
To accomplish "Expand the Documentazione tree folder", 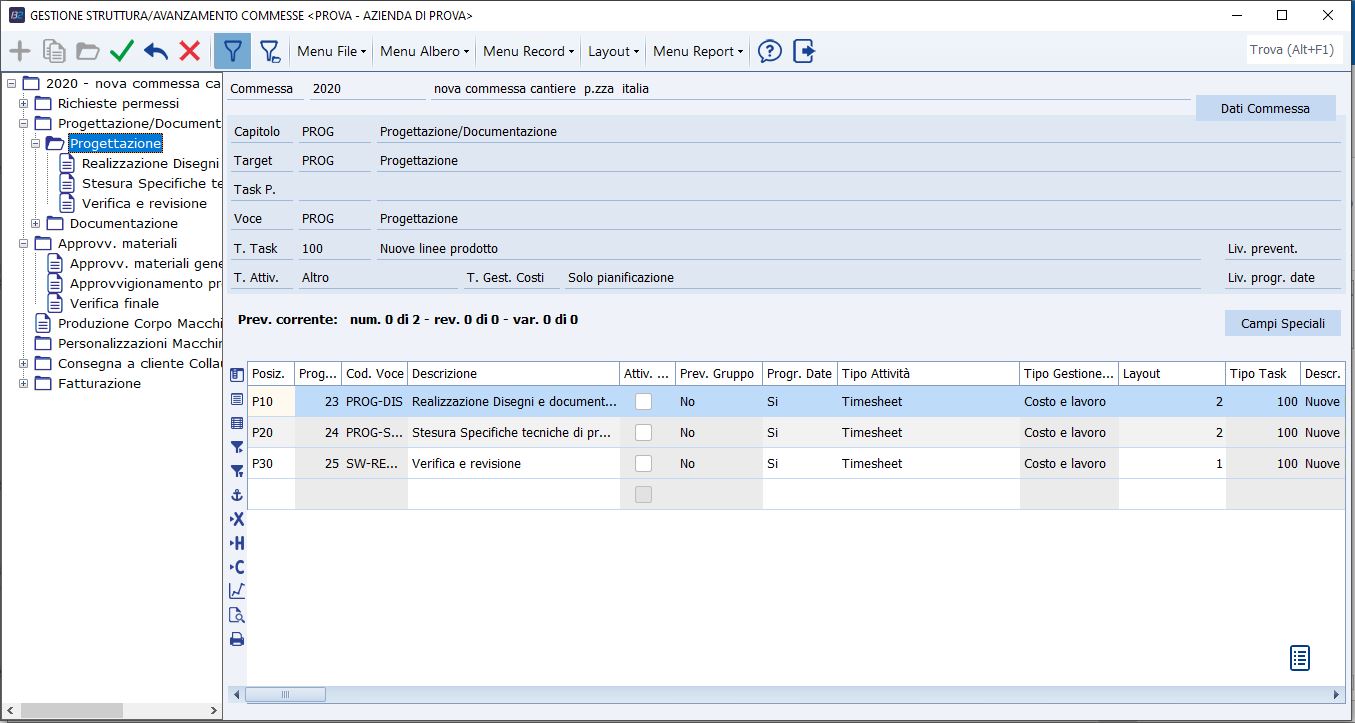I will (x=36, y=223).
